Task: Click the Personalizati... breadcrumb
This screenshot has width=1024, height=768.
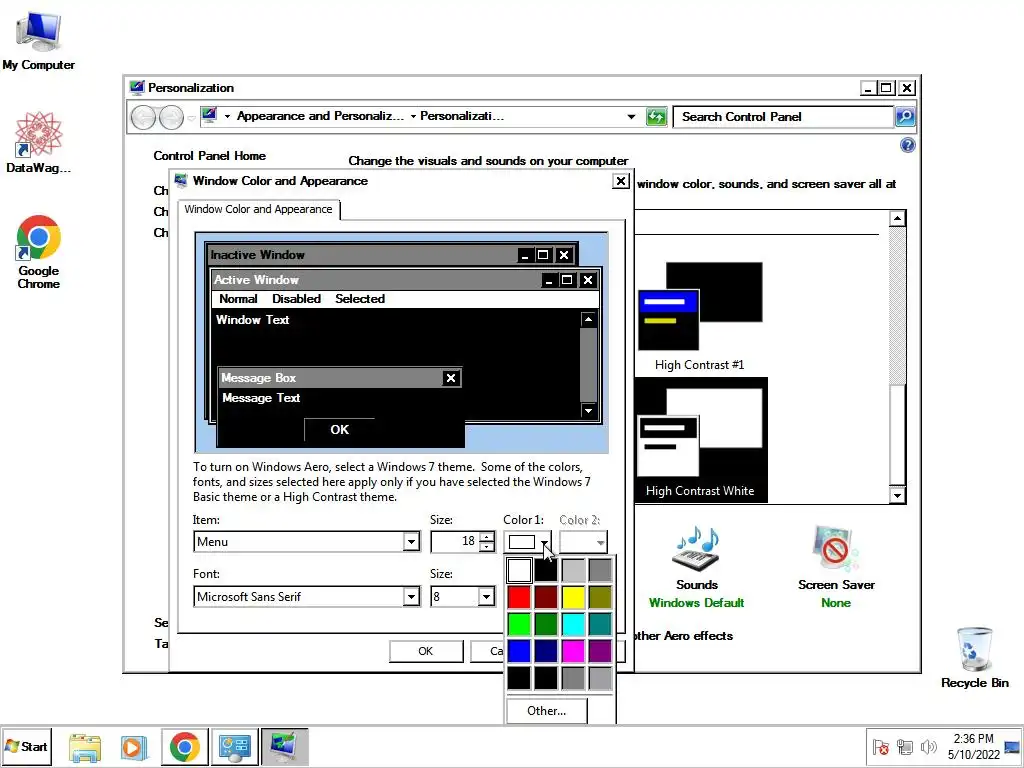Action: (x=462, y=116)
